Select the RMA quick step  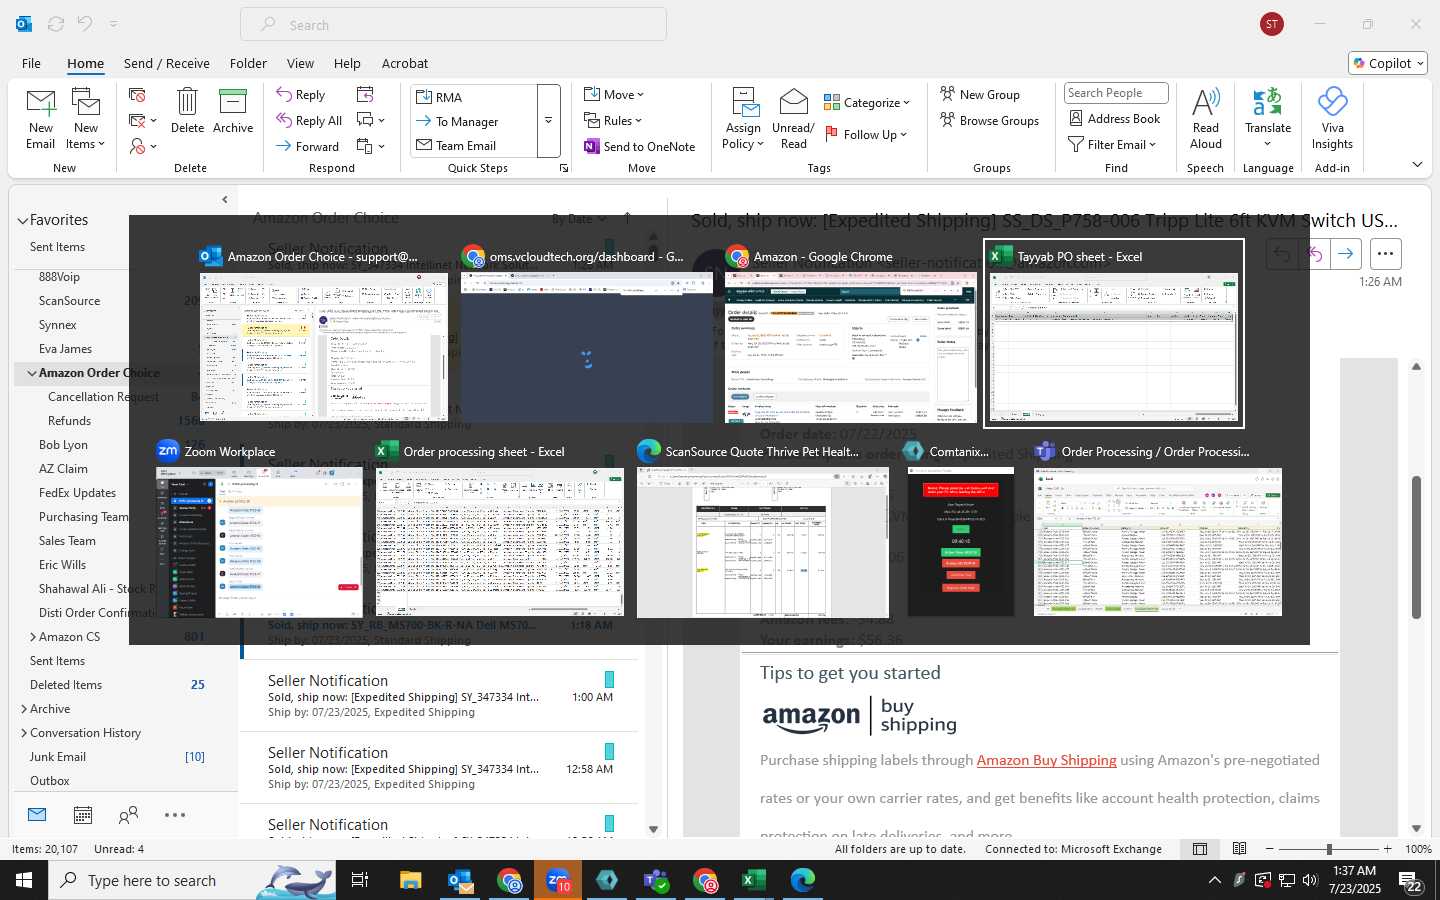tap(474, 97)
